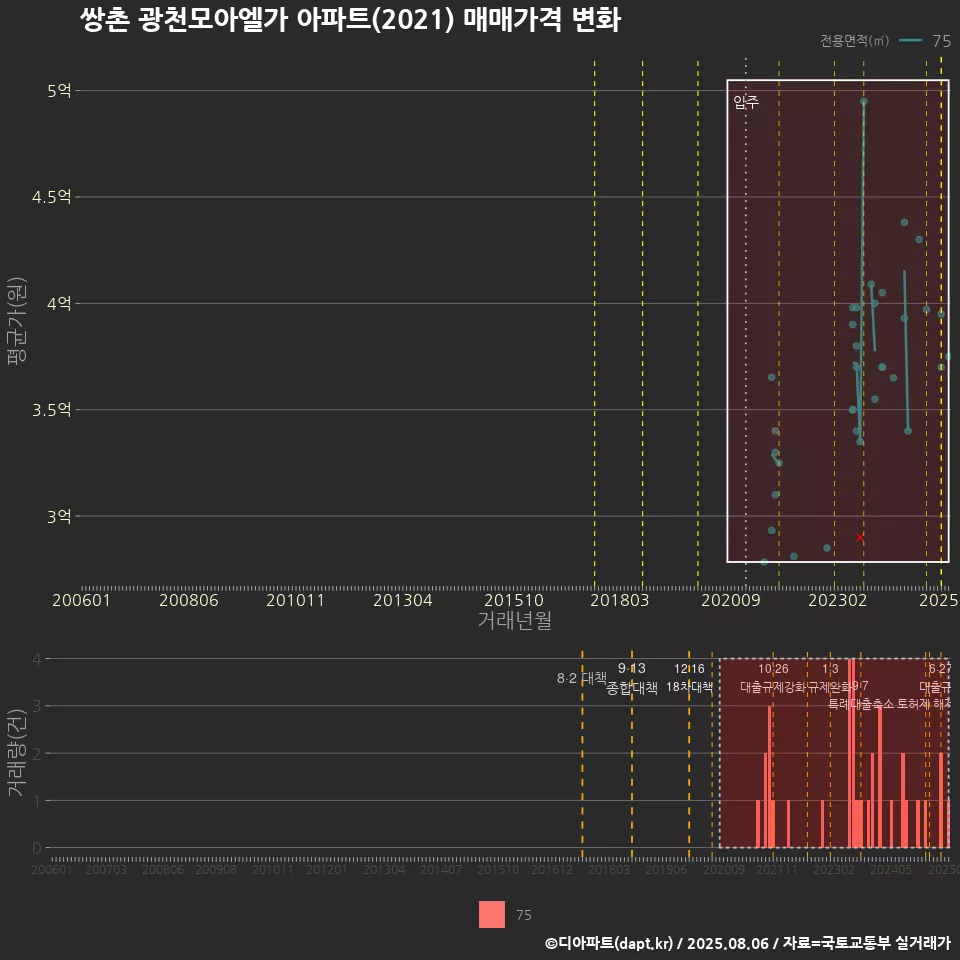Click the 9·13 종합대책 annotation
The image size is (960, 960).
631,678
